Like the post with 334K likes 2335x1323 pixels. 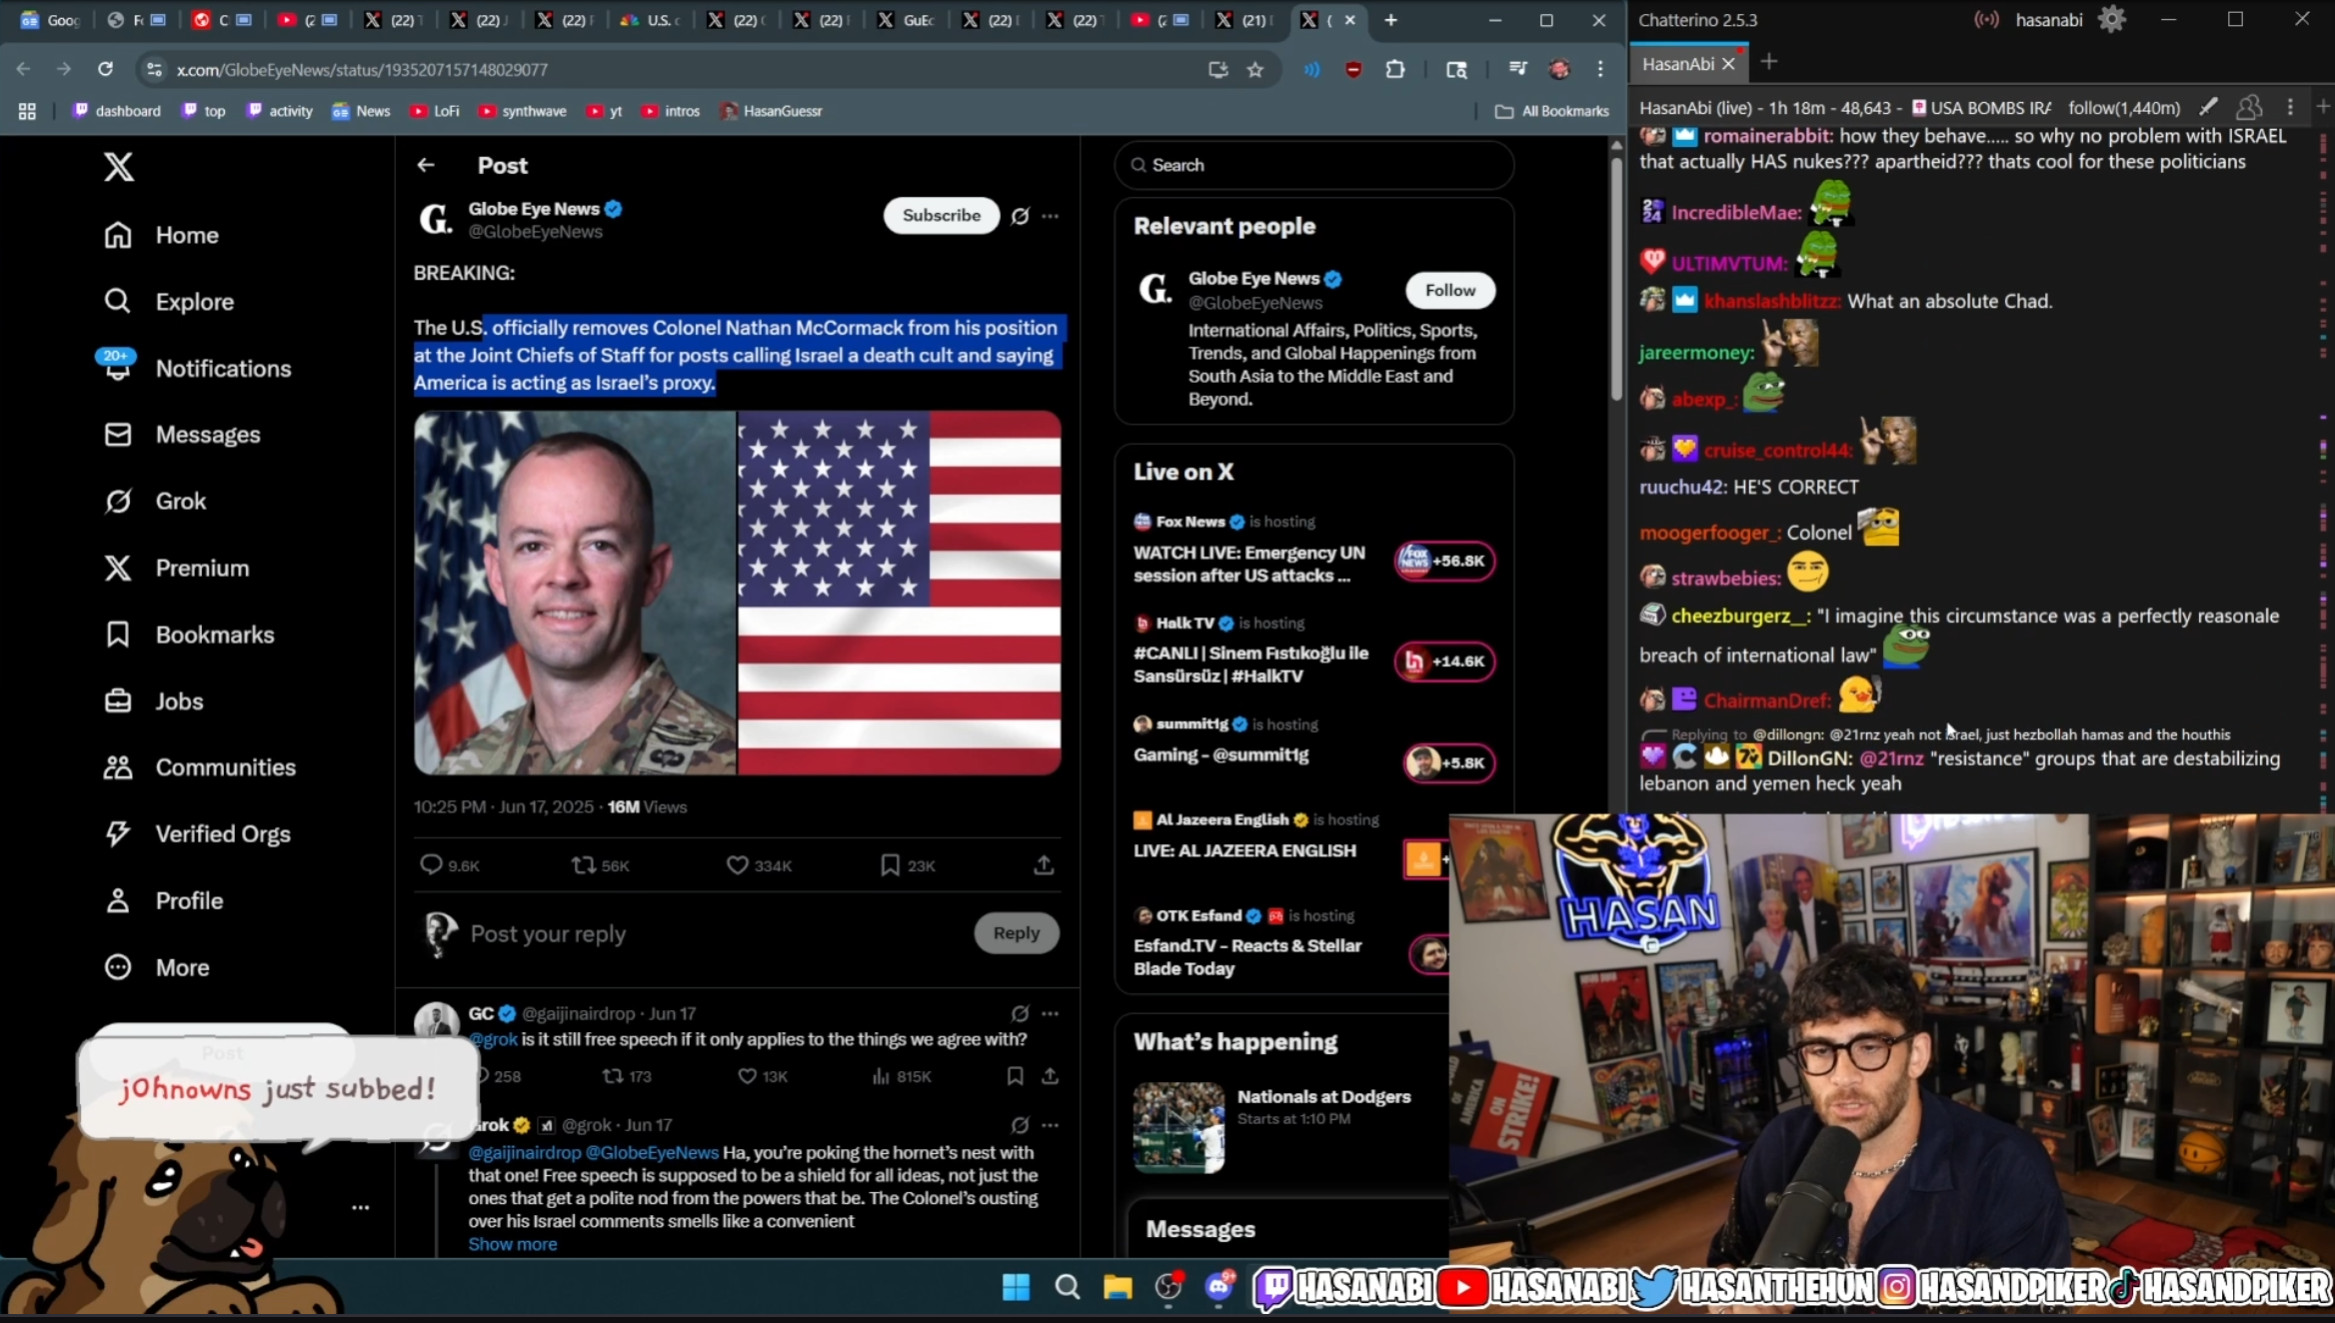click(737, 864)
